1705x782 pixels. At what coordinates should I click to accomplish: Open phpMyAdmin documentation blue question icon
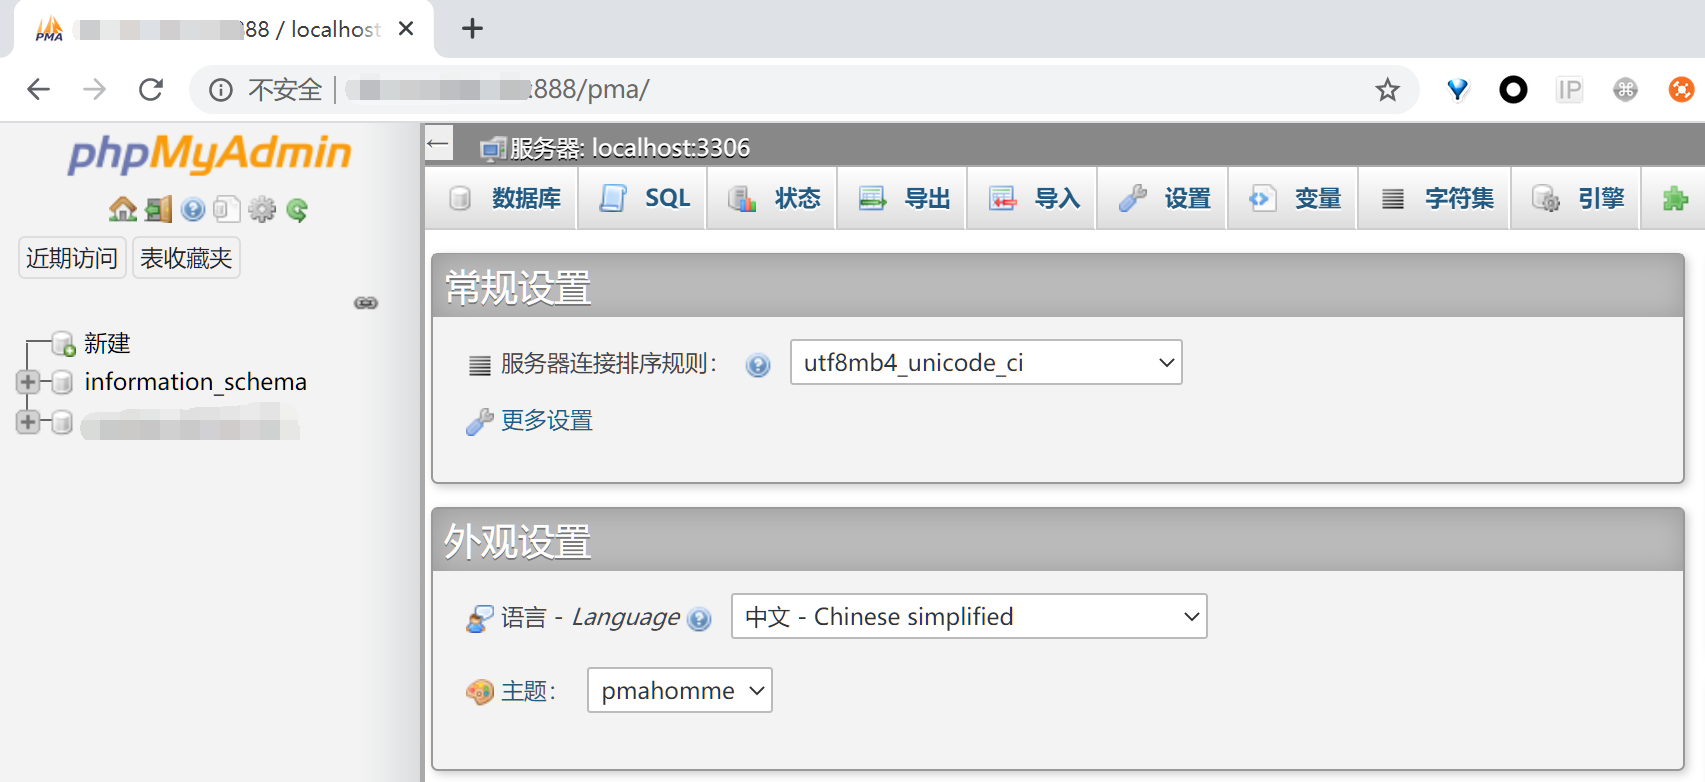tap(193, 209)
